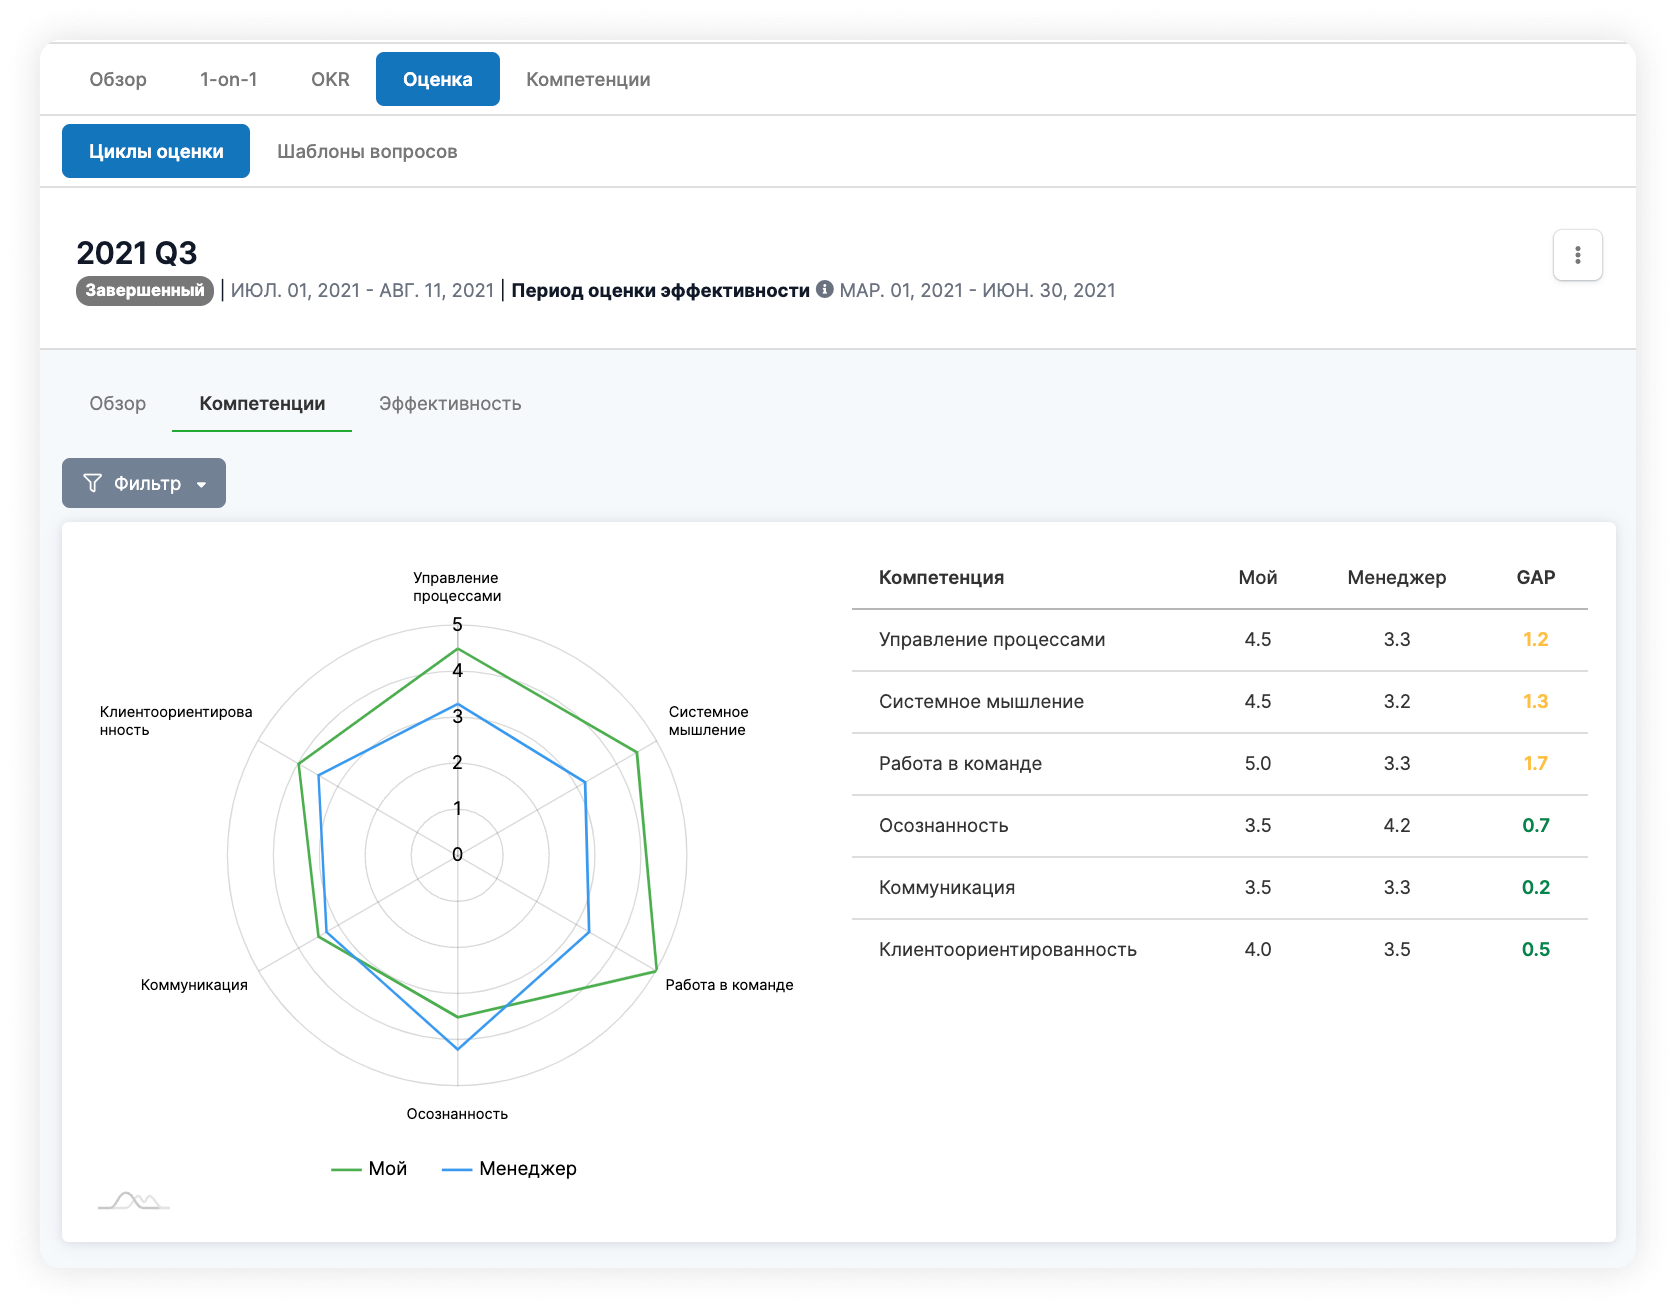Viewport: 1676px width, 1308px height.
Task: Open the 1-on-1 tab
Action: click(229, 79)
